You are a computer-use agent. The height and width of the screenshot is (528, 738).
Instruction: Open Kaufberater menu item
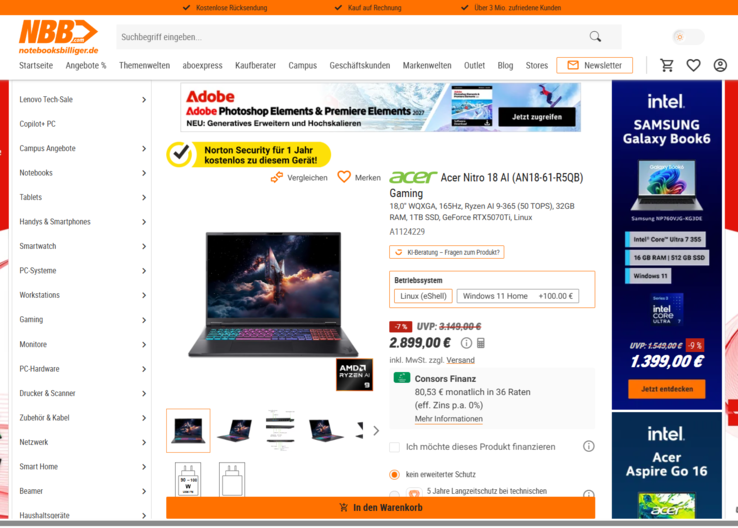[x=256, y=65]
